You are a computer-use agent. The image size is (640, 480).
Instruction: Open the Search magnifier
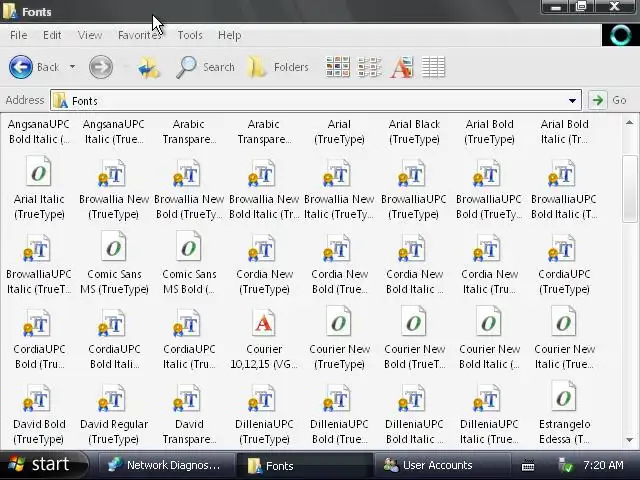click(x=186, y=67)
